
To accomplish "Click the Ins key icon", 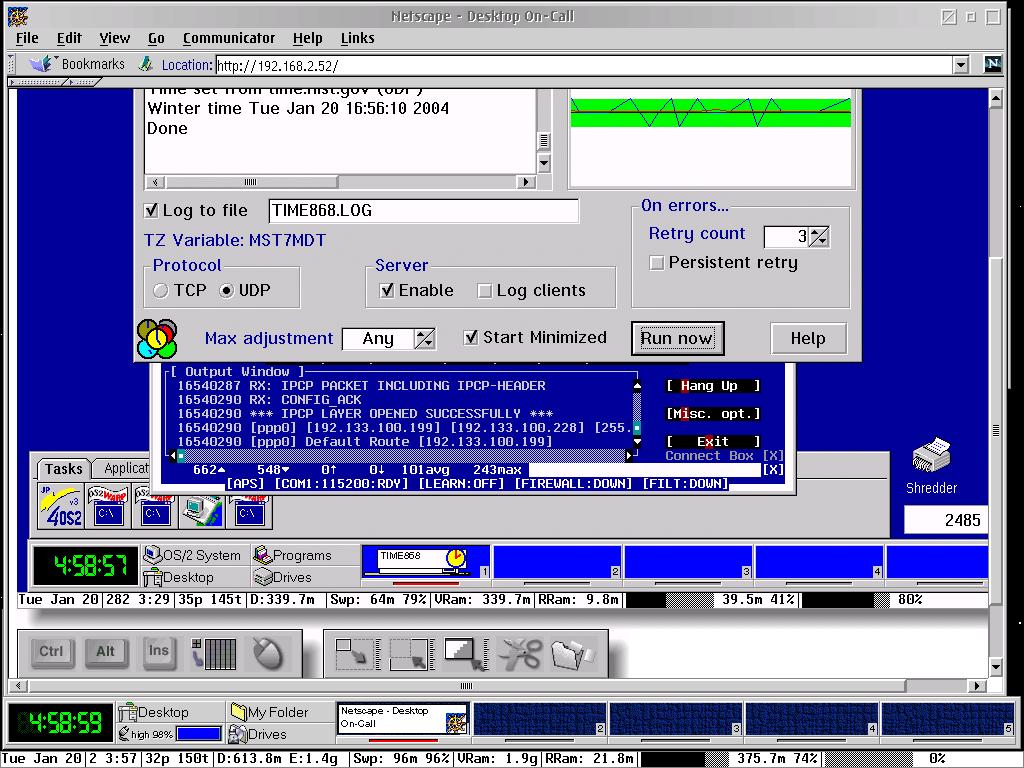I will click(x=159, y=651).
